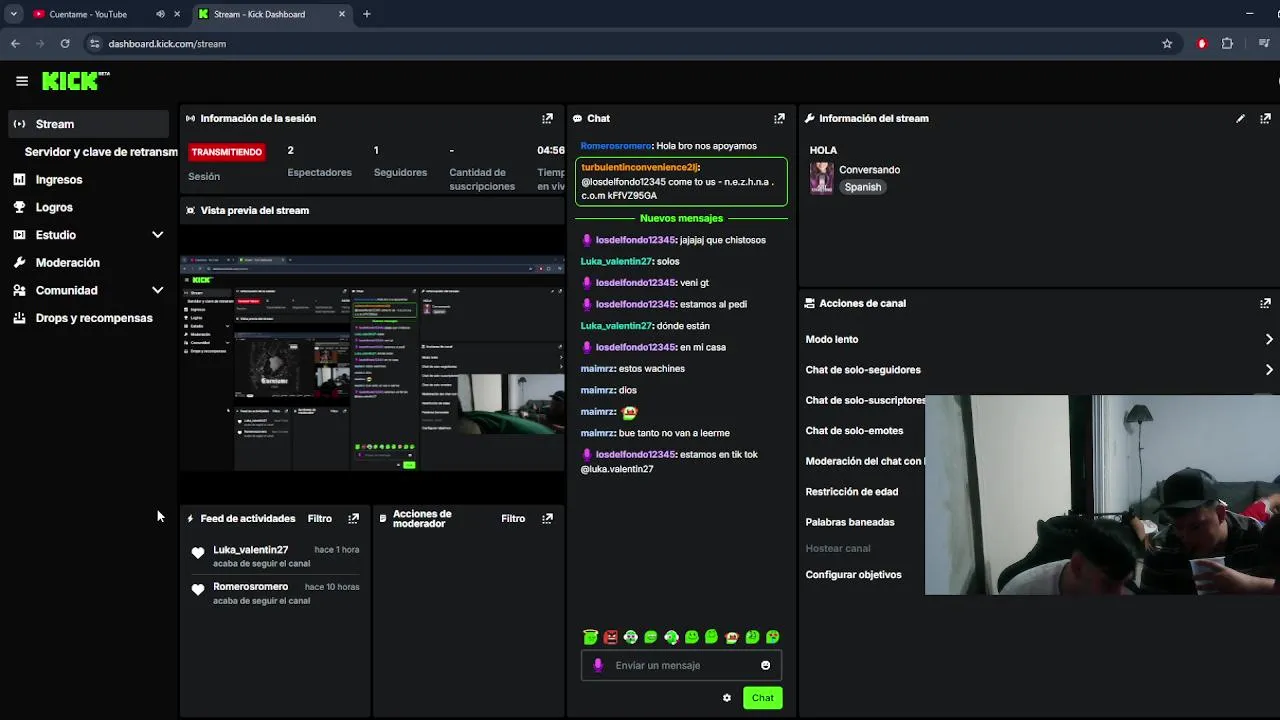Expand the Estudio sidebar section

click(157, 235)
